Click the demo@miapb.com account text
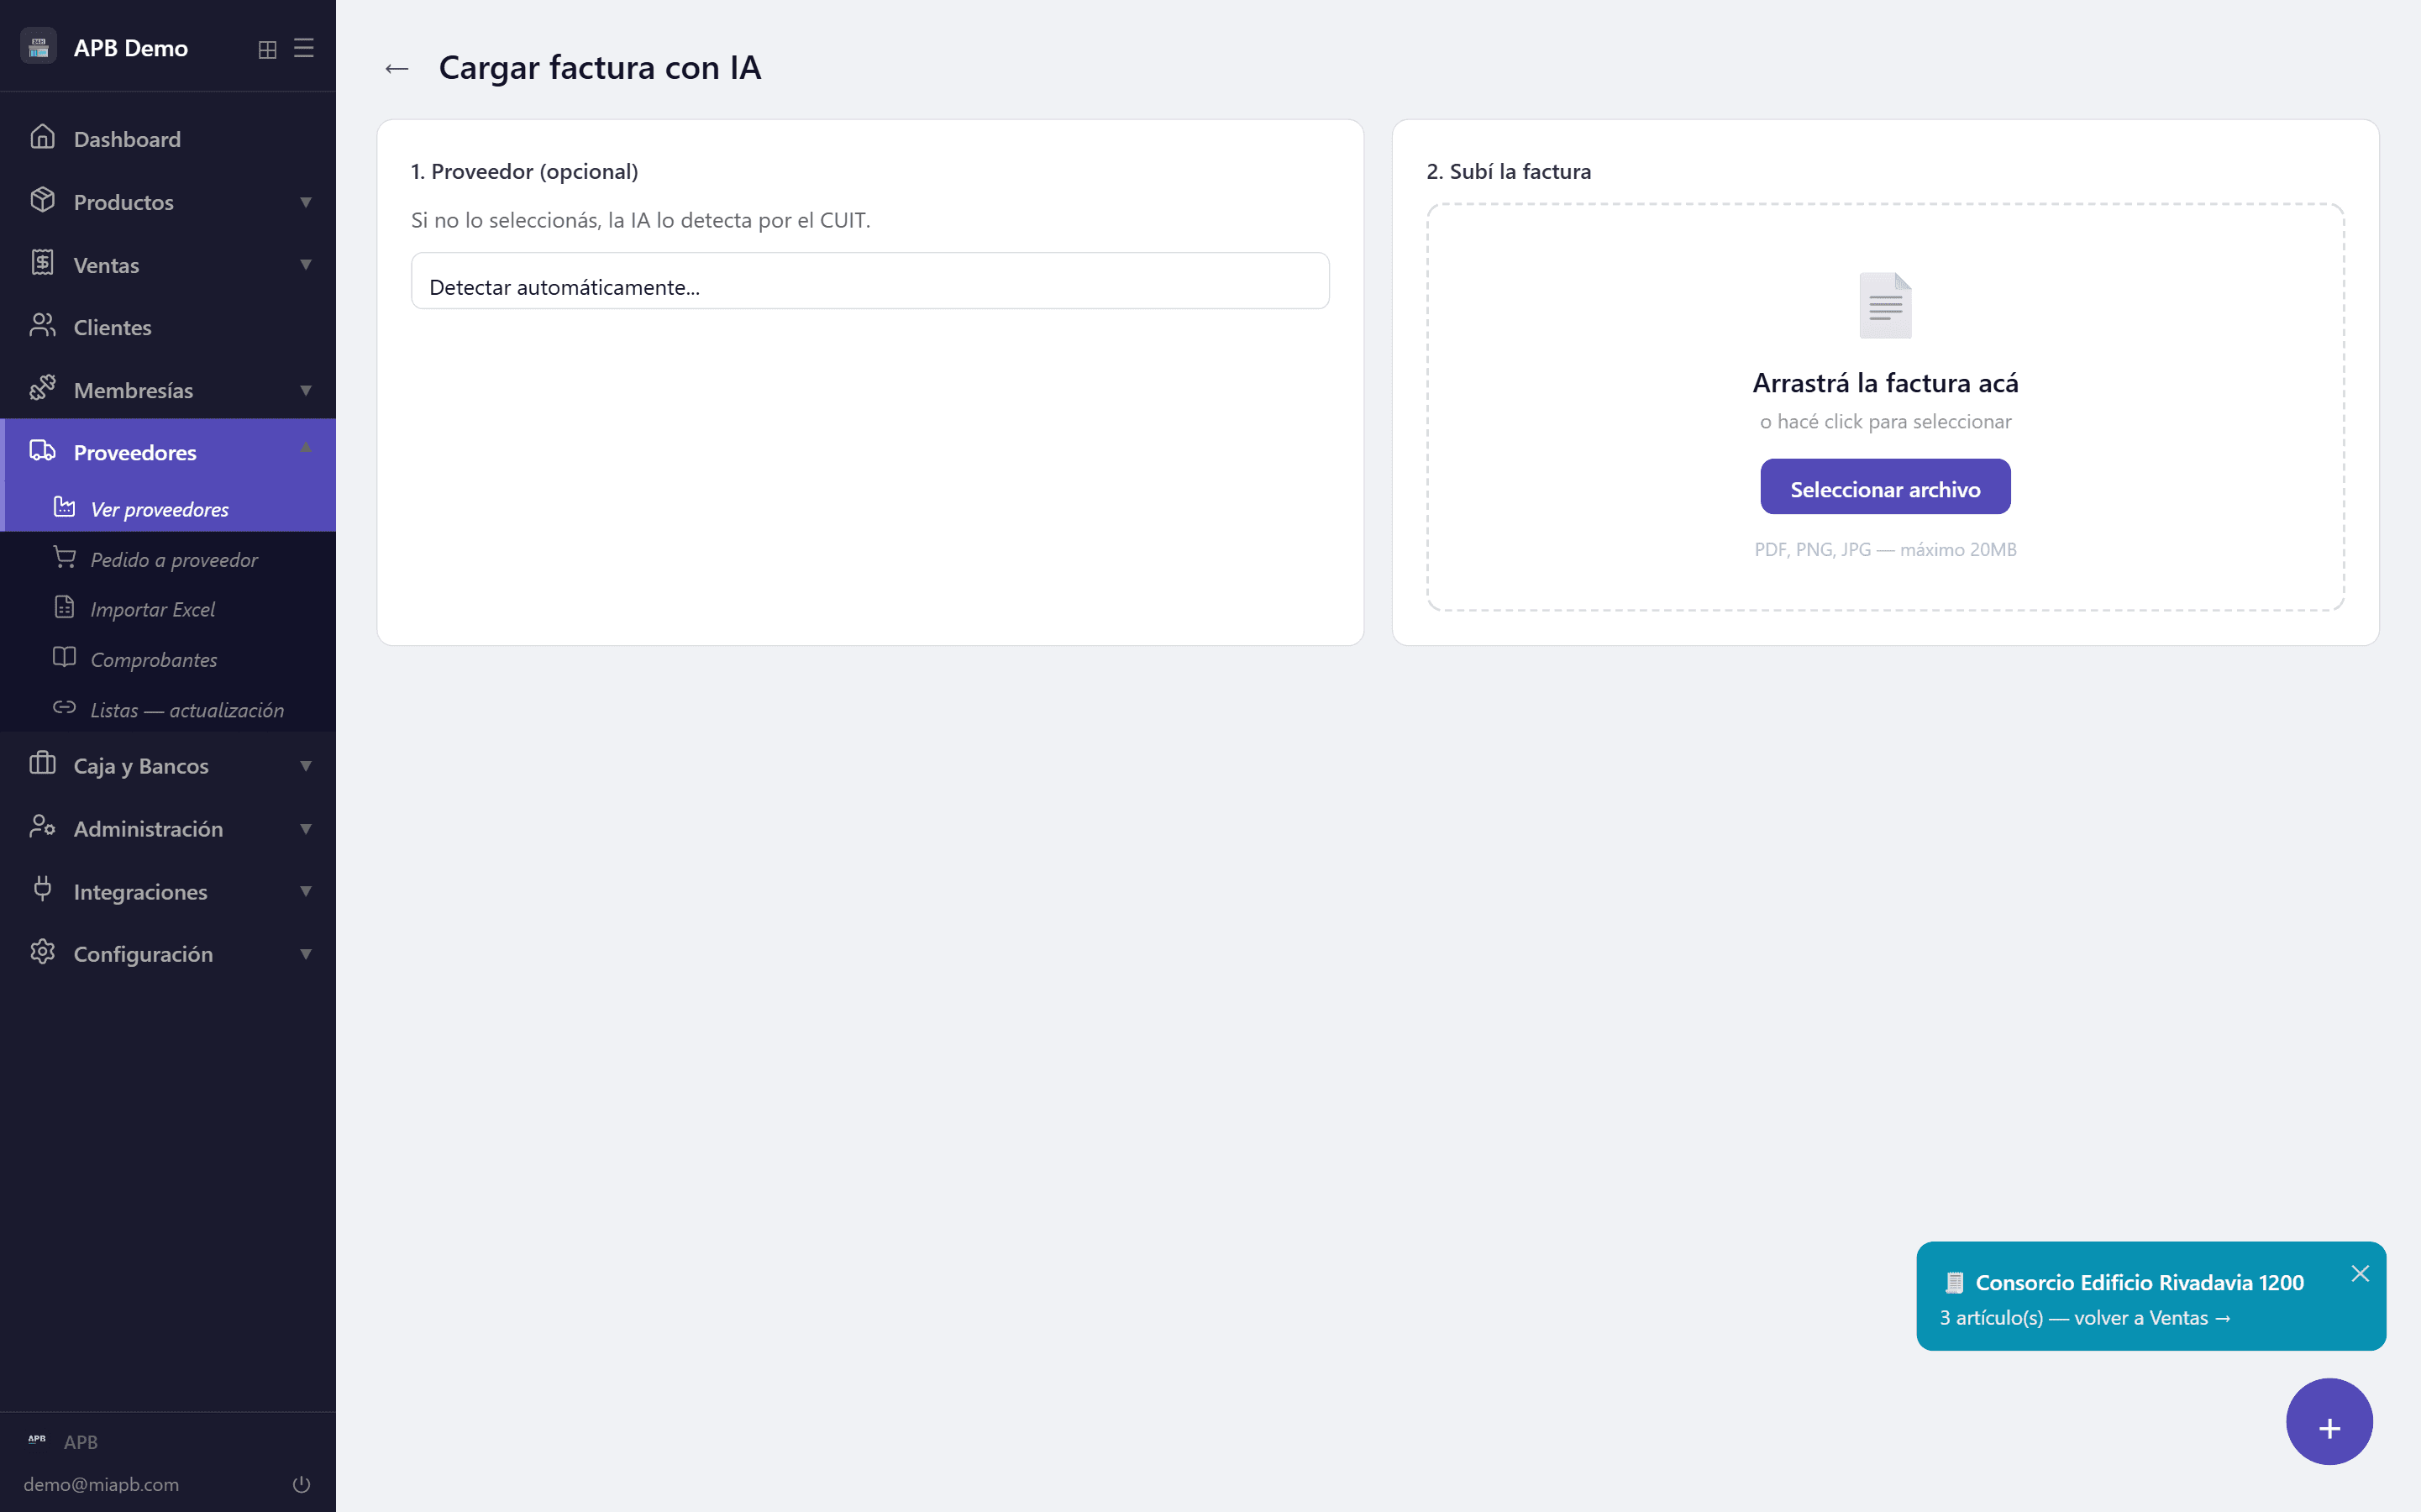This screenshot has width=2421, height=1512. tap(101, 1484)
